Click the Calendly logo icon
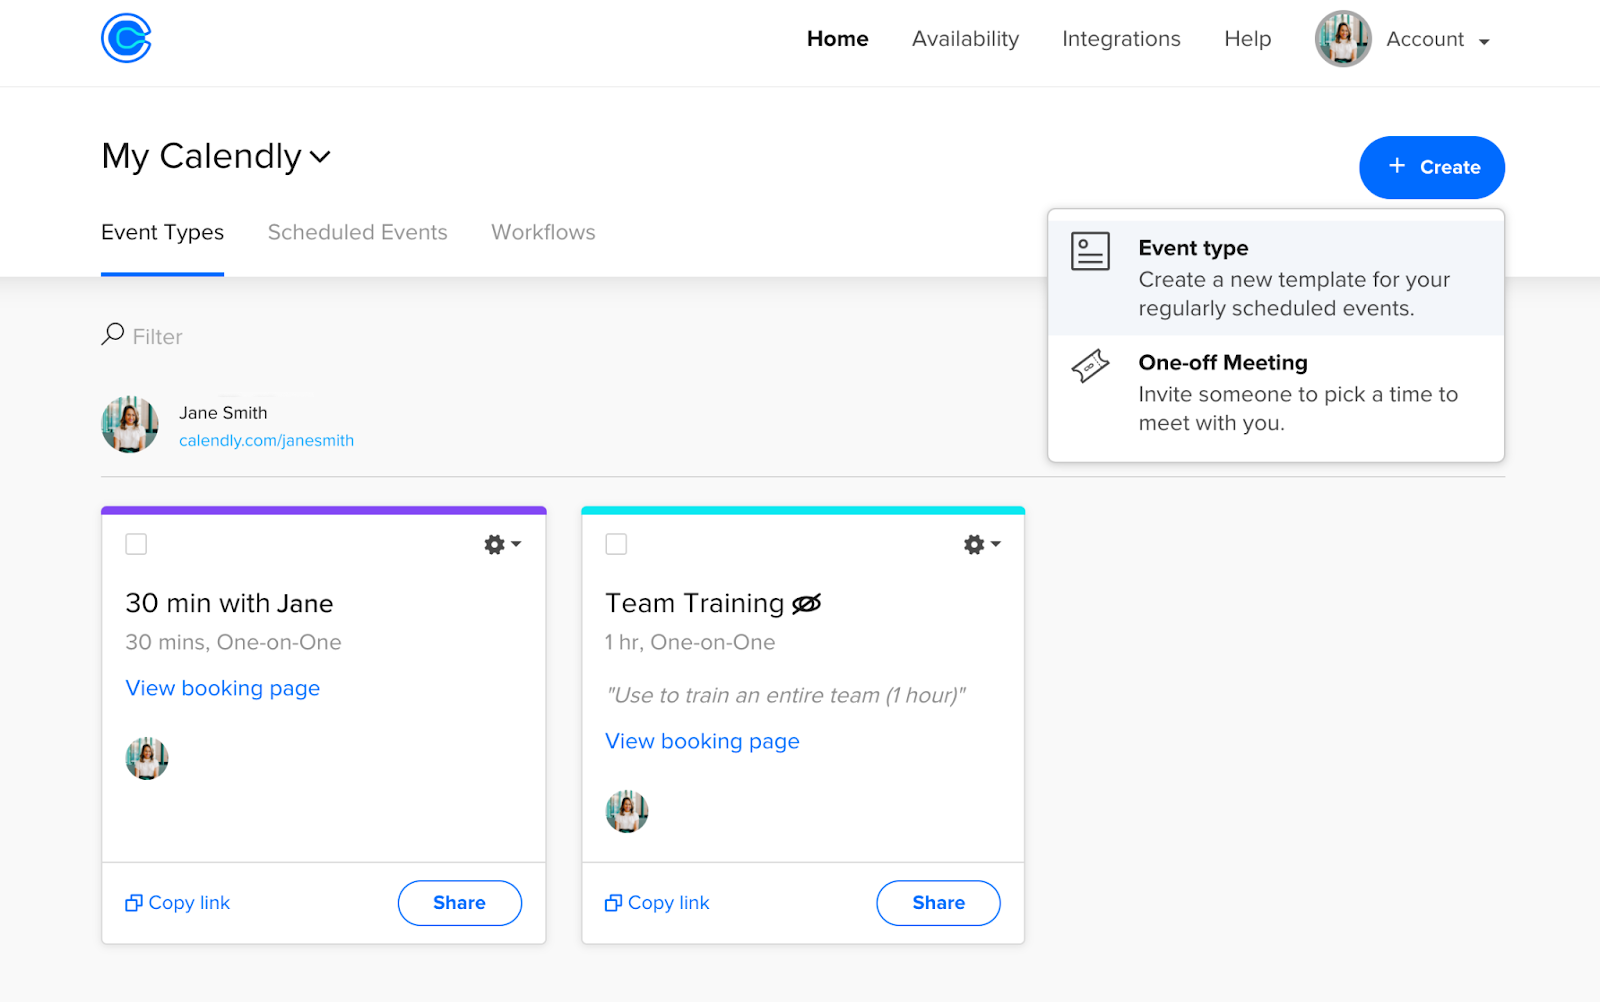The image size is (1600, 1002). point(126,38)
